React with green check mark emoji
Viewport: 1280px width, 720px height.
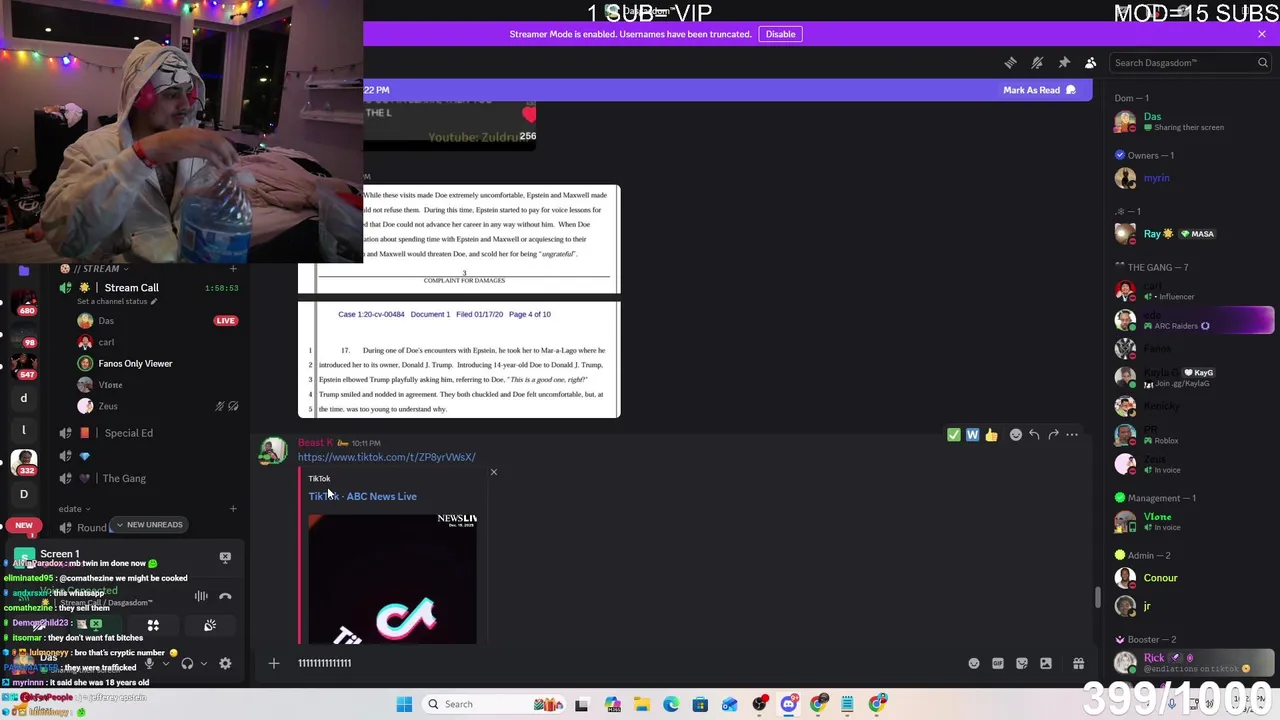tap(953, 435)
